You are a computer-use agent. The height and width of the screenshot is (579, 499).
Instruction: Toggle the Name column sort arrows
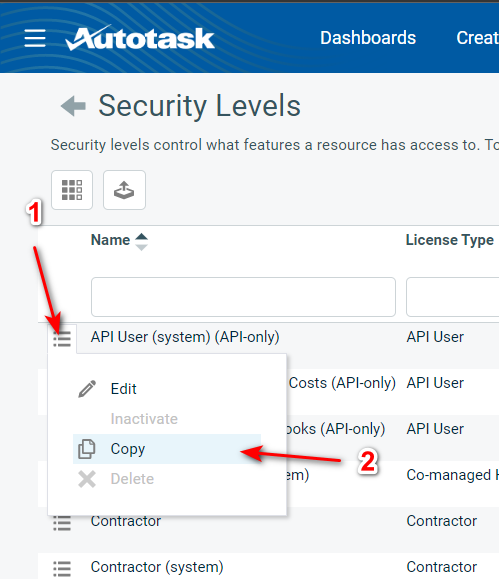click(141, 242)
